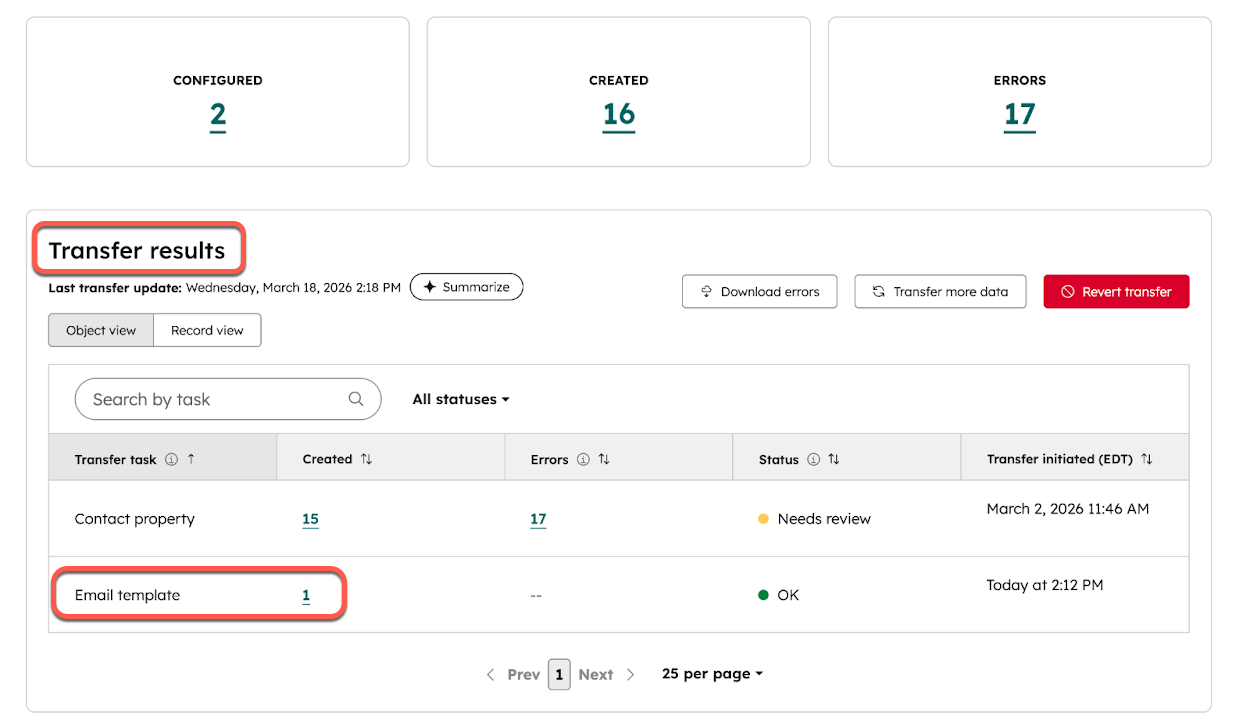The image size is (1242, 726).
Task: Click info icon next to Transfer task
Action: click(x=171, y=460)
